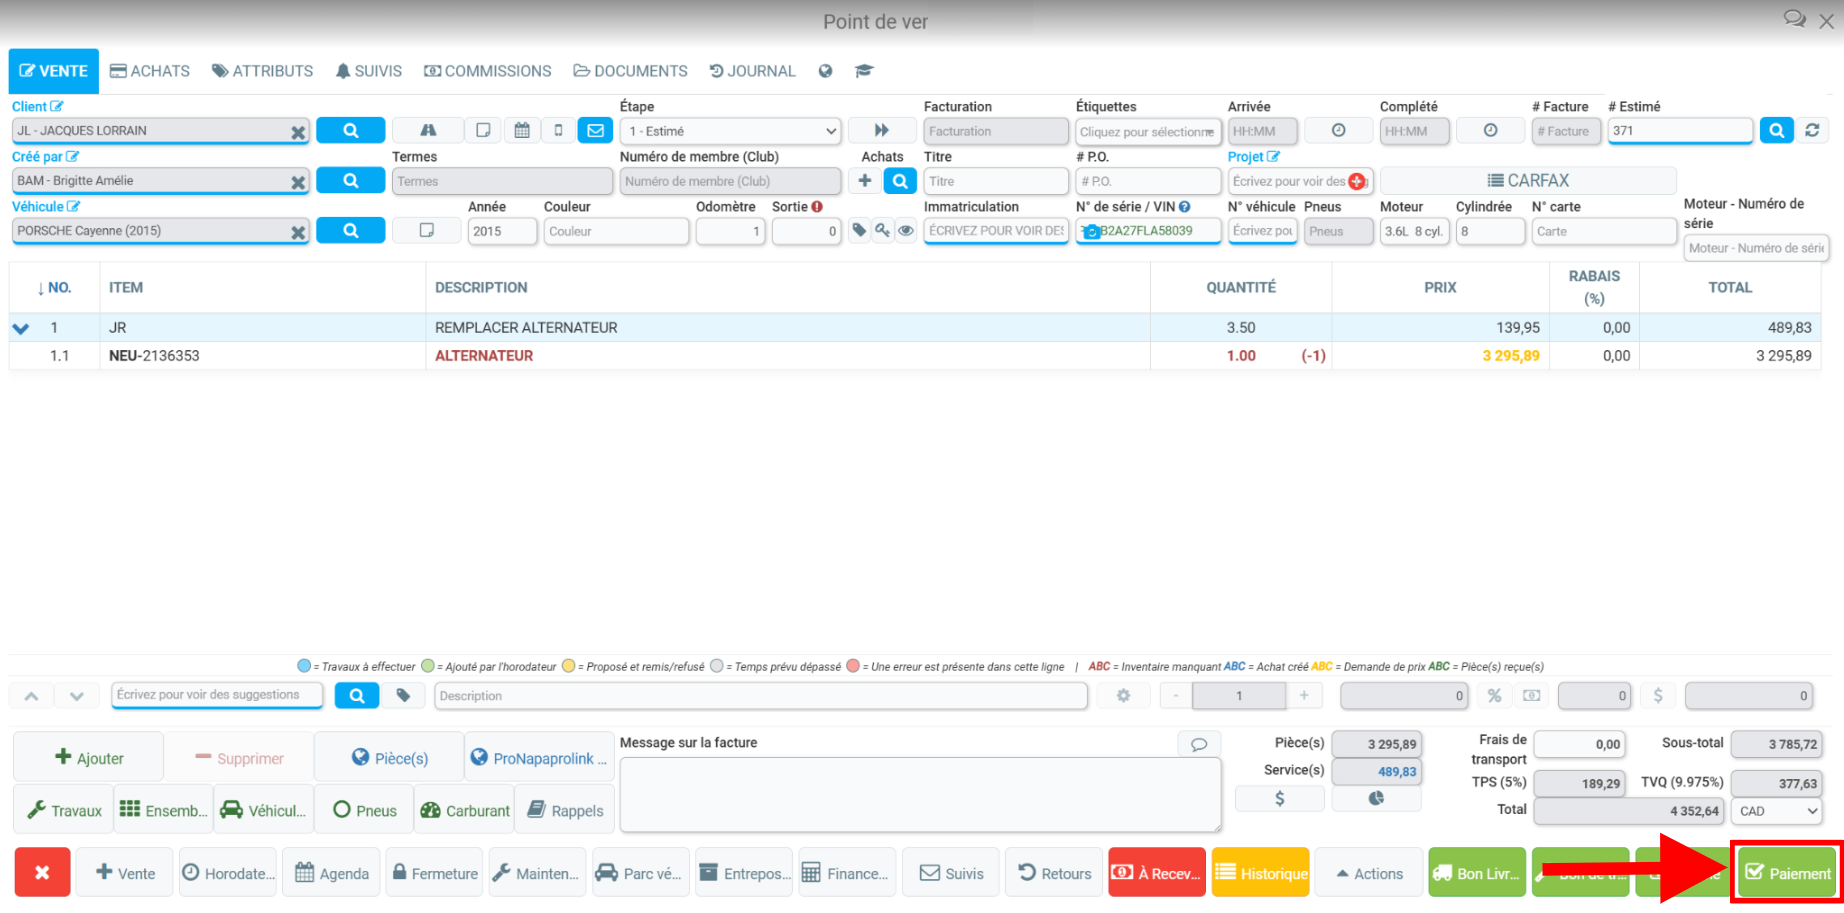
Task: Switch to the DOCUMENTS tab
Action: point(631,71)
